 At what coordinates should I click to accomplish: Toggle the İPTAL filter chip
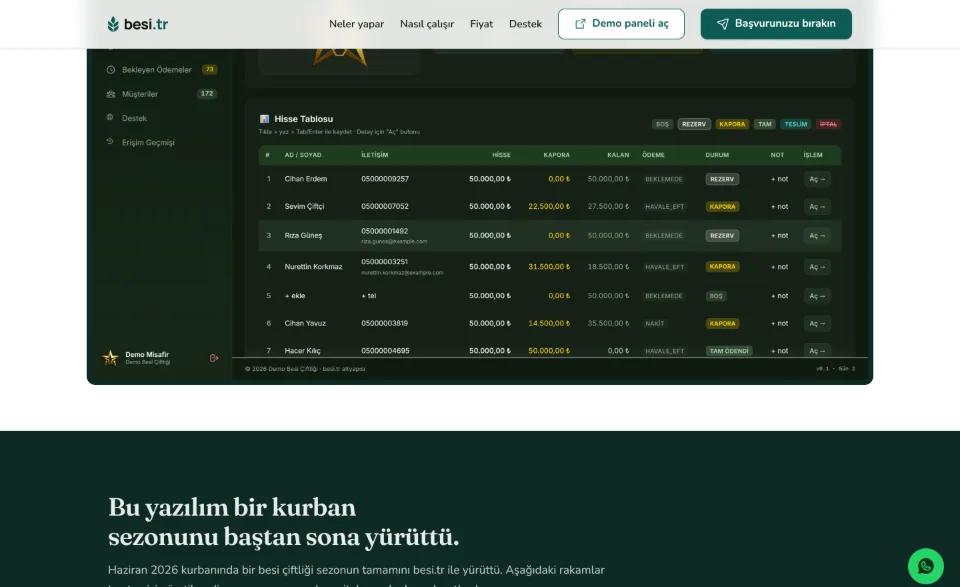tap(828, 124)
